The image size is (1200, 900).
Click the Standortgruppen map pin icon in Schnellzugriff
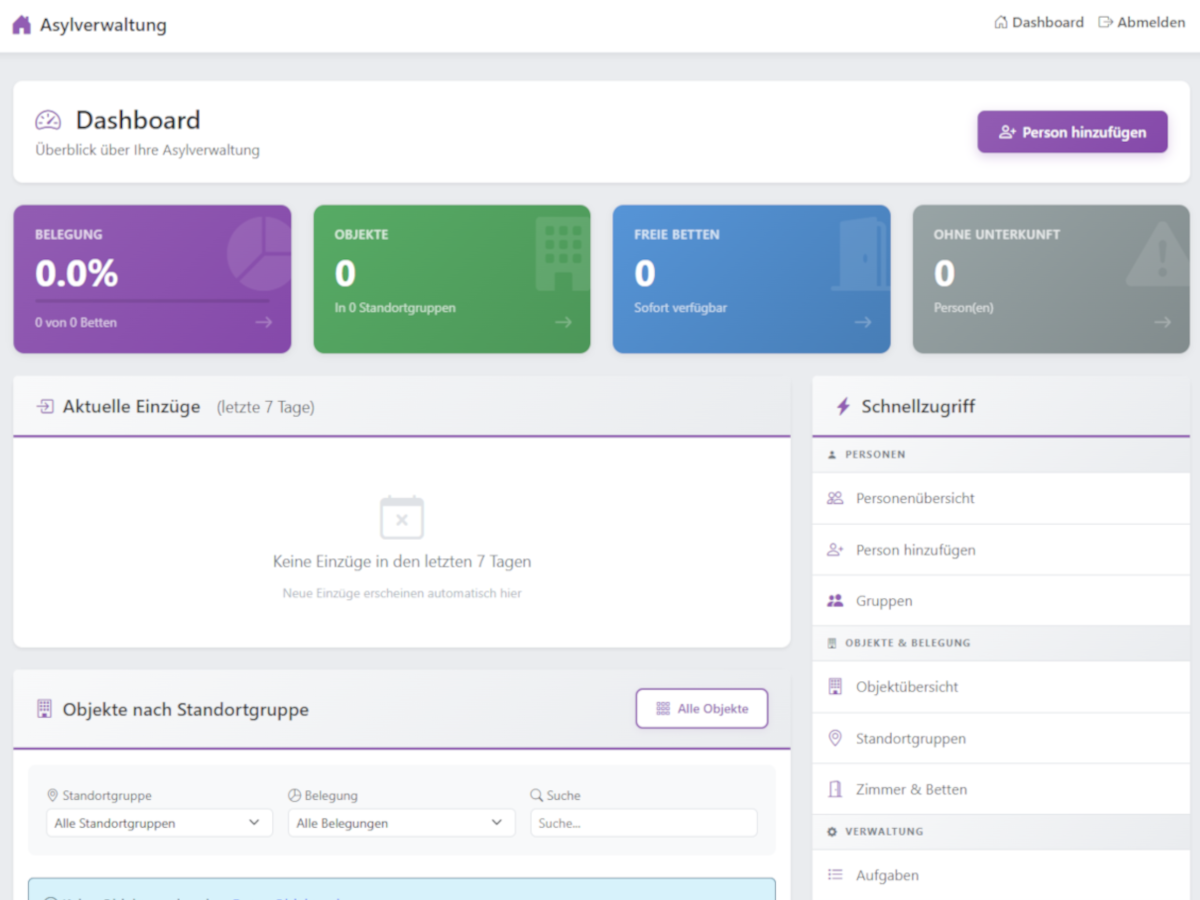835,738
